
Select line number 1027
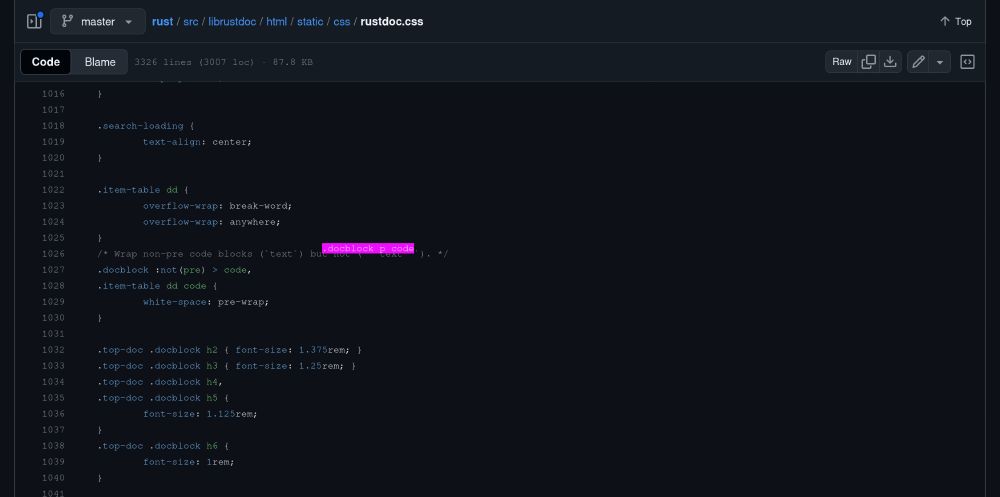pos(53,270)
